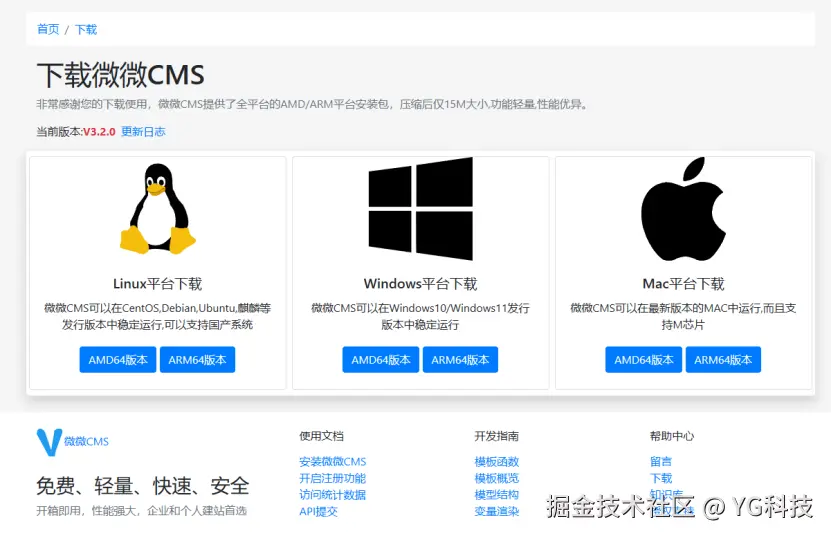Open the API提交 link
This screenshot has height=538, width=831.
pos(318,511)
